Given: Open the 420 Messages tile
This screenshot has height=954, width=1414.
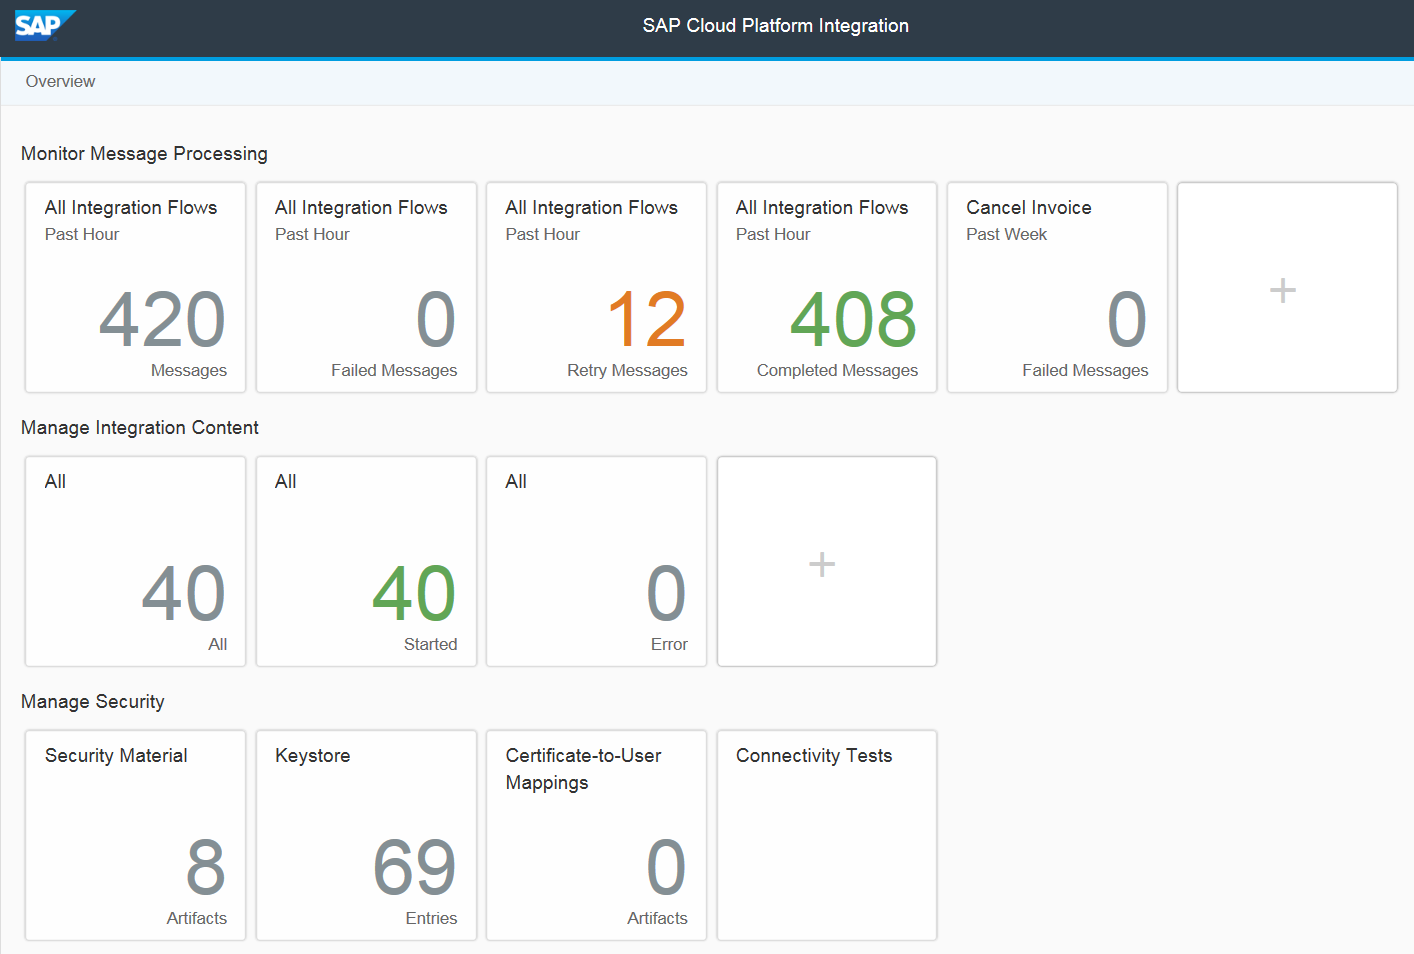Looking at the screenshot, I should point(135,288).
